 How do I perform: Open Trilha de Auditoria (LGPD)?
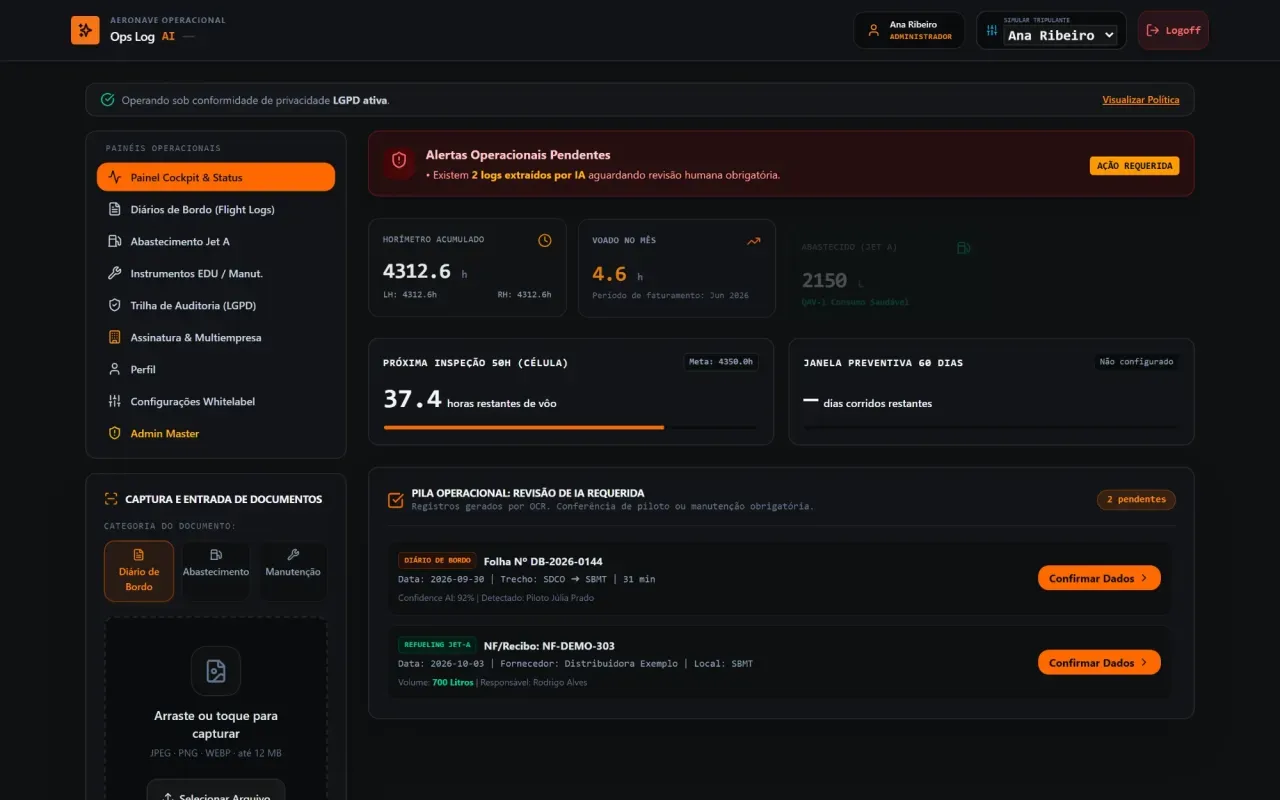tap(216, 305)
